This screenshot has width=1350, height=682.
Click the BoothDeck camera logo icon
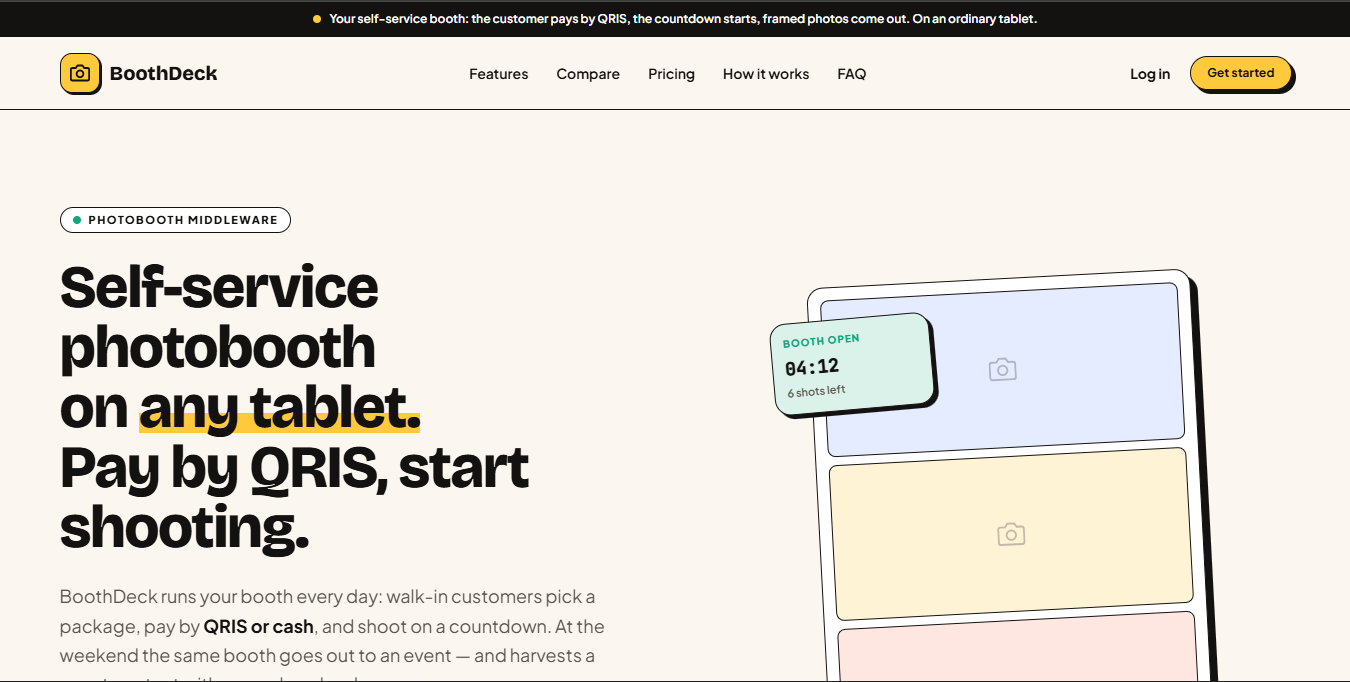80,73
